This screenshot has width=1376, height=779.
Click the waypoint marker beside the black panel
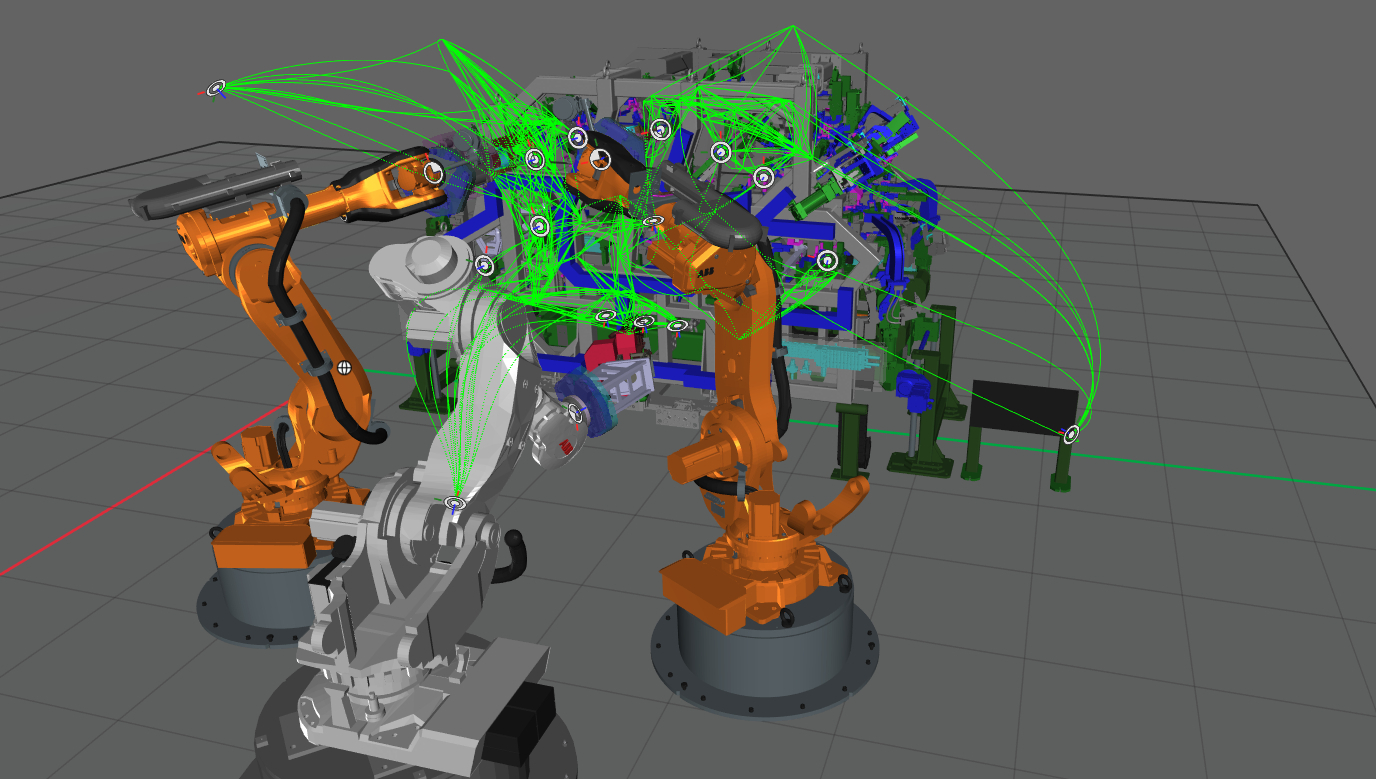tap(1072, 434)
